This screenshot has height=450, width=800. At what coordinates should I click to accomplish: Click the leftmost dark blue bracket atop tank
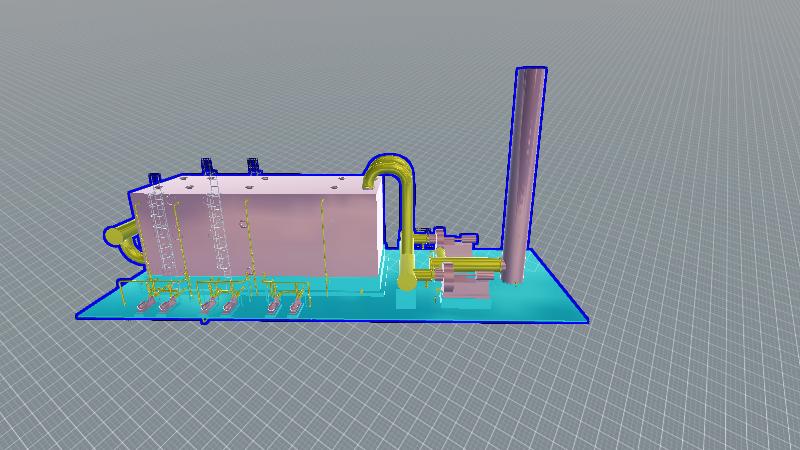click(x=207, y=166)
